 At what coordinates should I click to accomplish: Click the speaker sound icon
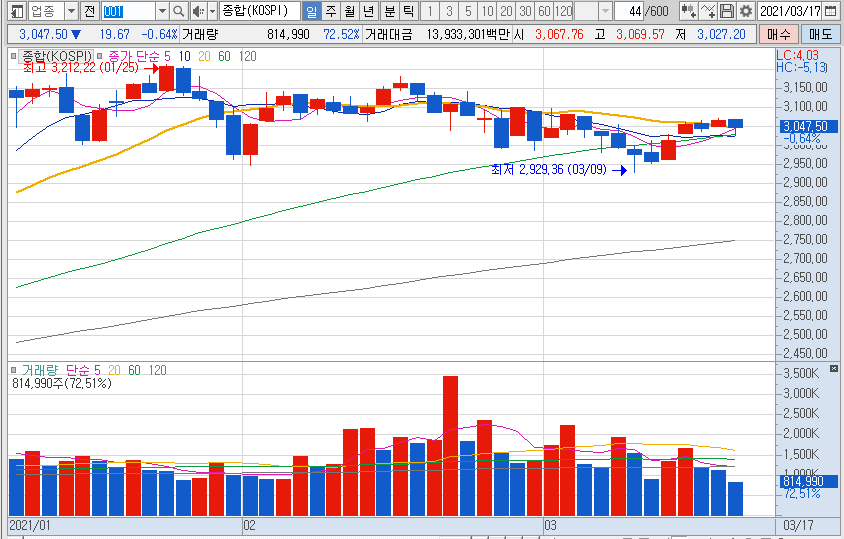click(198, 10)
